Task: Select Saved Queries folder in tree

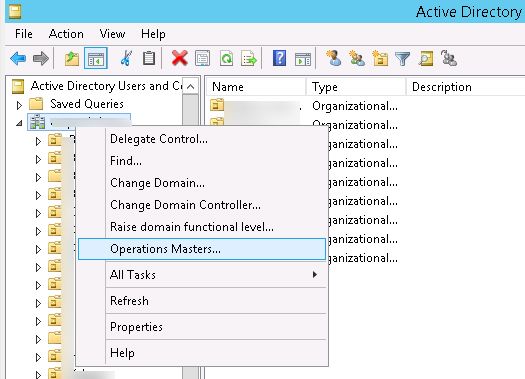Action: tap(76, 104)
